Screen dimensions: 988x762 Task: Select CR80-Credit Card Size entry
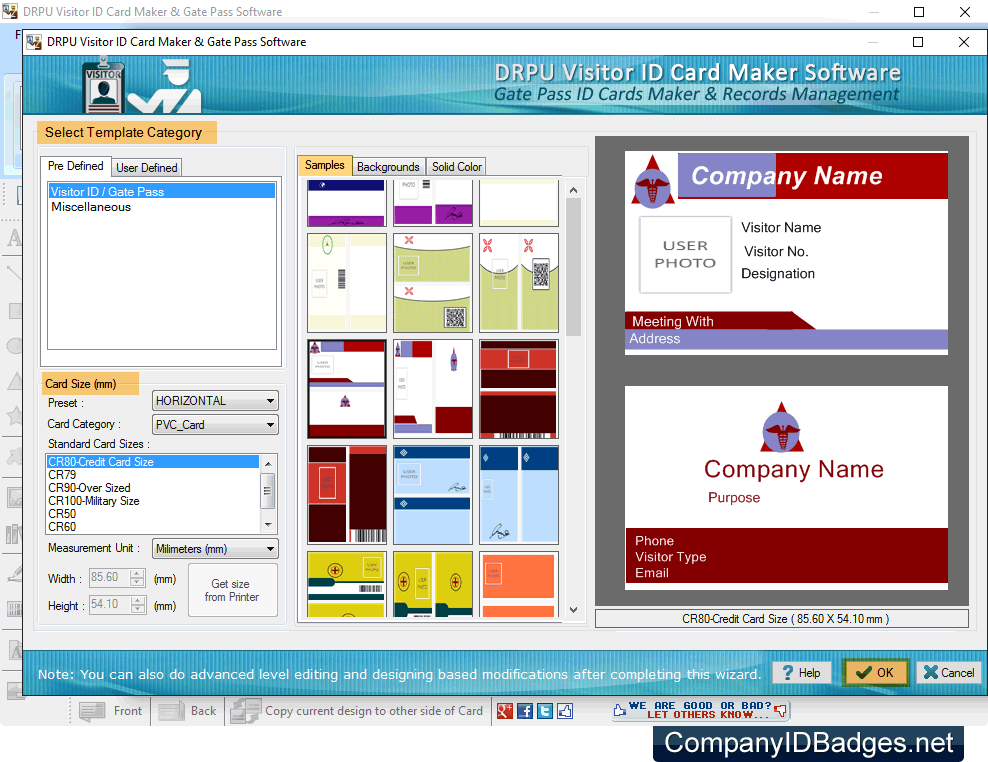tap(153, 462)
